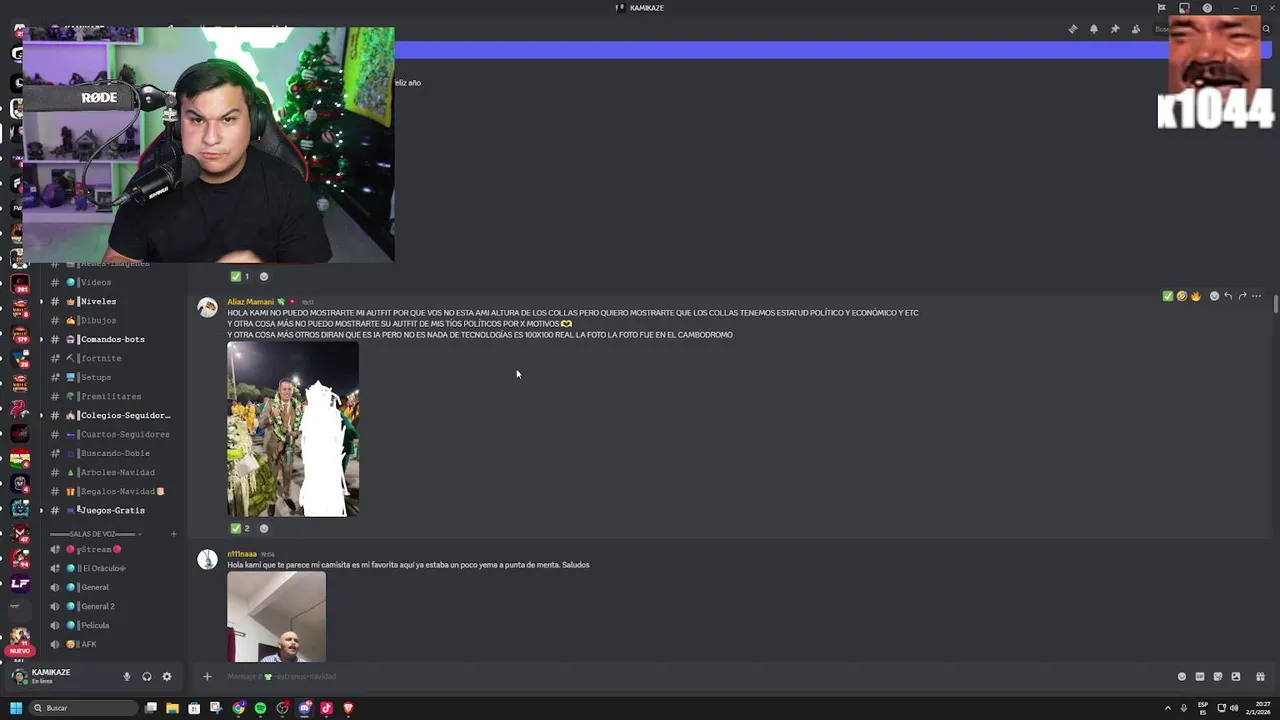Screen dimensions: 1280x720
Task: Open sticker picker in message bar
Action: pyautogui.click(x=1218, y=677)
